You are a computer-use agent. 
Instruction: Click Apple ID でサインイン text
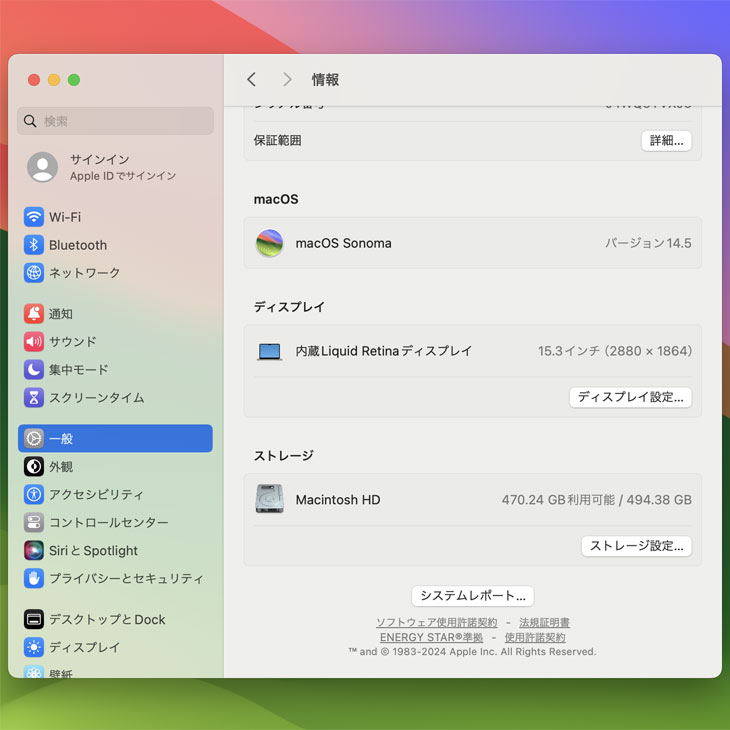coord(123,176)
